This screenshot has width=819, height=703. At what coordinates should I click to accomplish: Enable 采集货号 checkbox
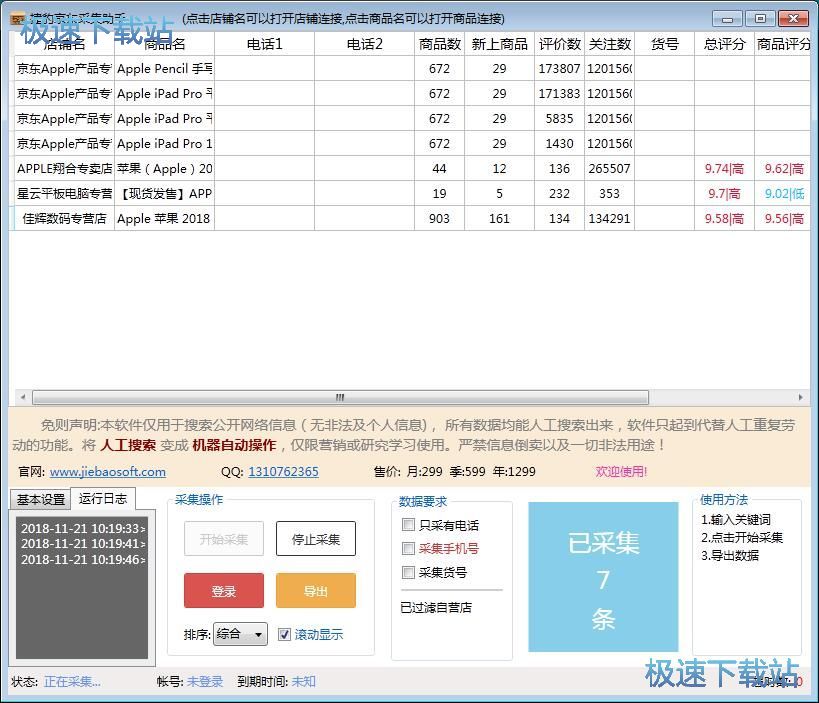click(x=408, y=572)
